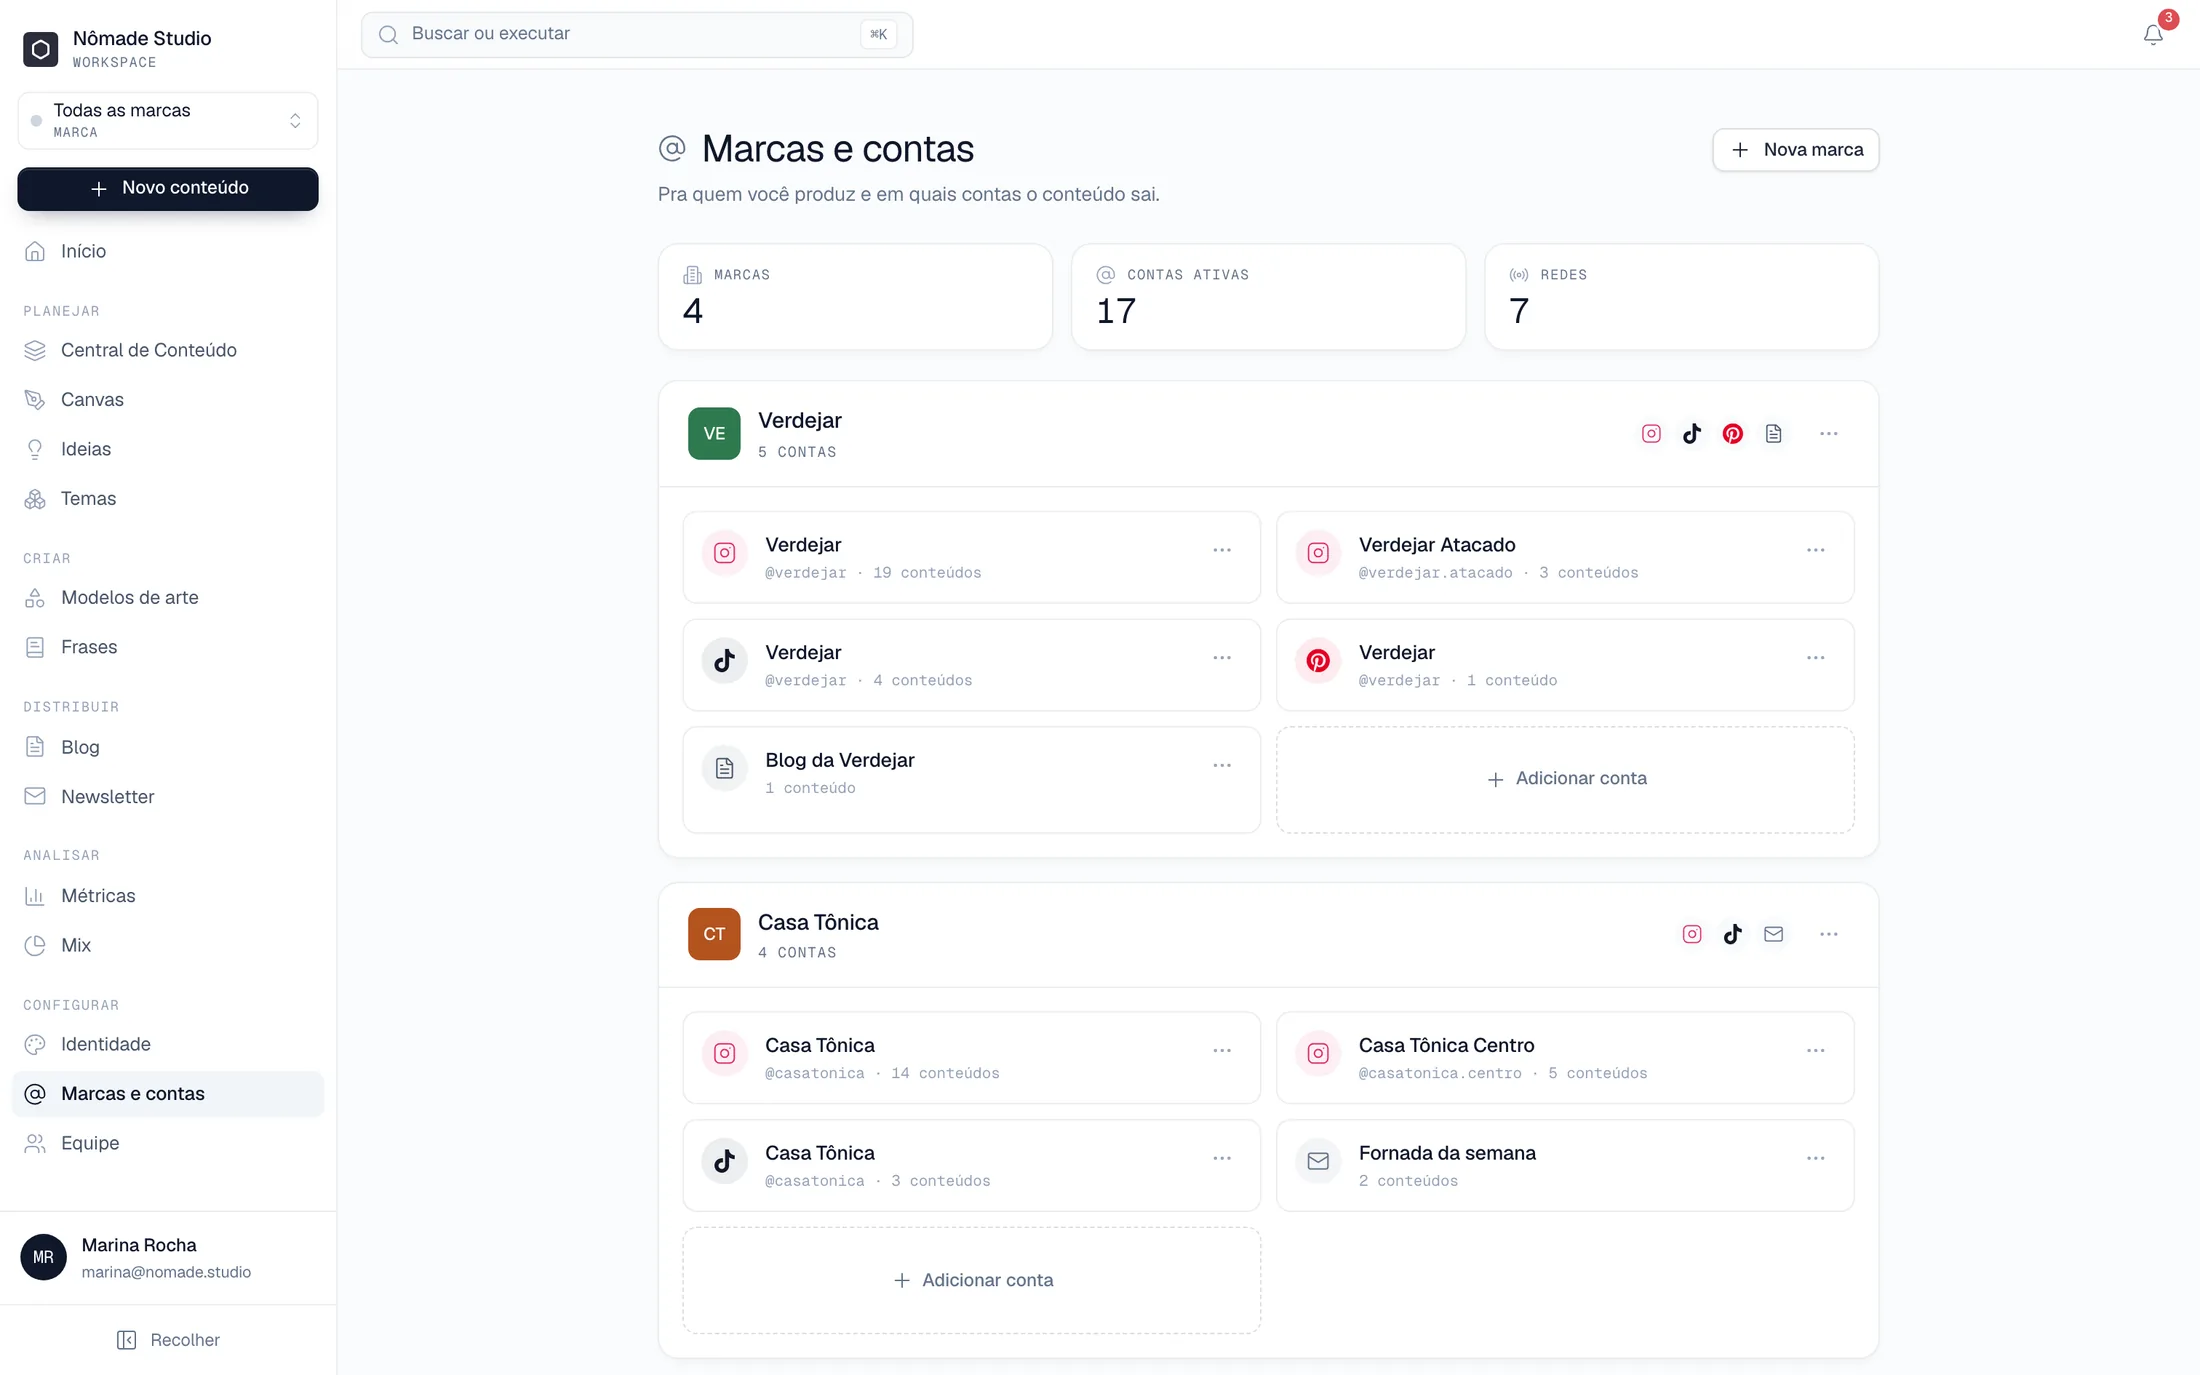Click the CT brand avatar
This screenshot has height=1375, width=2200.
714,934
